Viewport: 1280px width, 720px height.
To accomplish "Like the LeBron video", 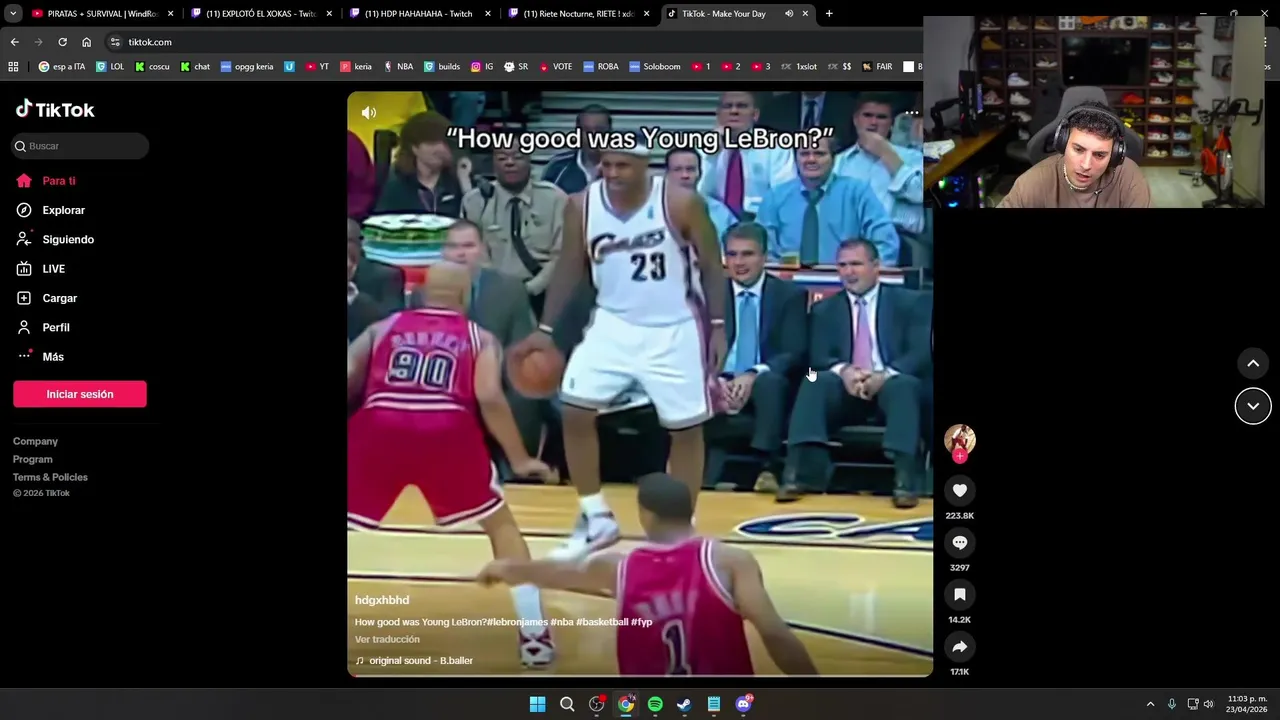I will pos(960,490).
